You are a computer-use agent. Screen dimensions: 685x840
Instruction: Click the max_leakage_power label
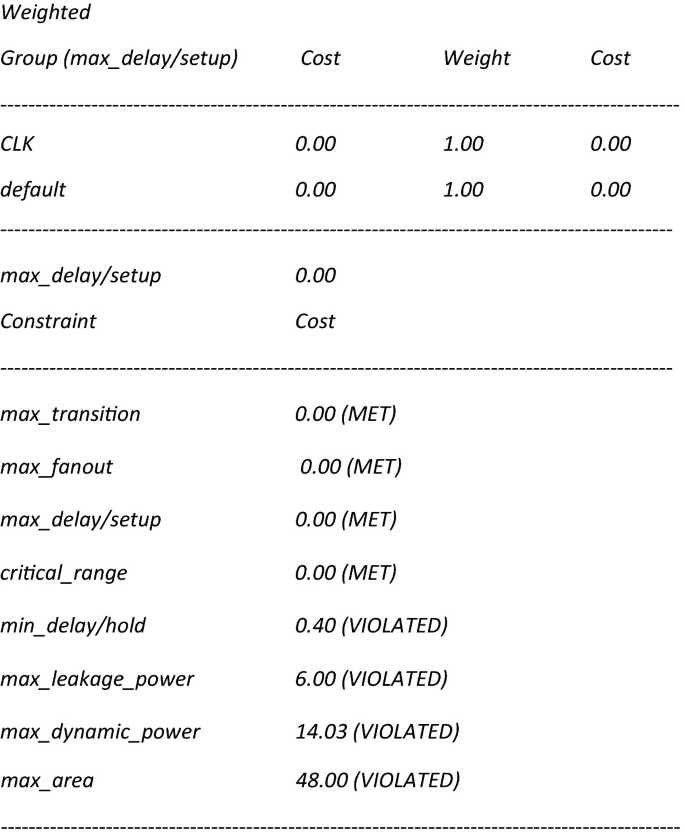click(x=97, y=679)
